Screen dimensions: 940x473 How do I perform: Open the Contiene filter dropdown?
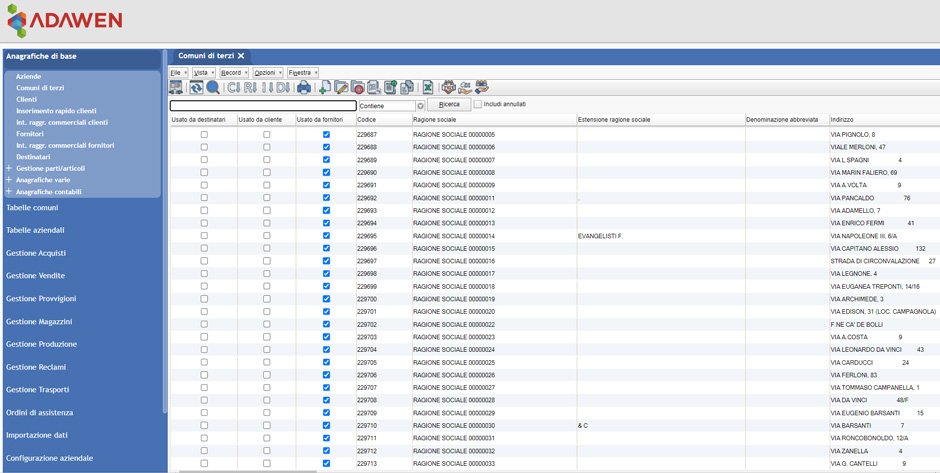tap(420, 105)
